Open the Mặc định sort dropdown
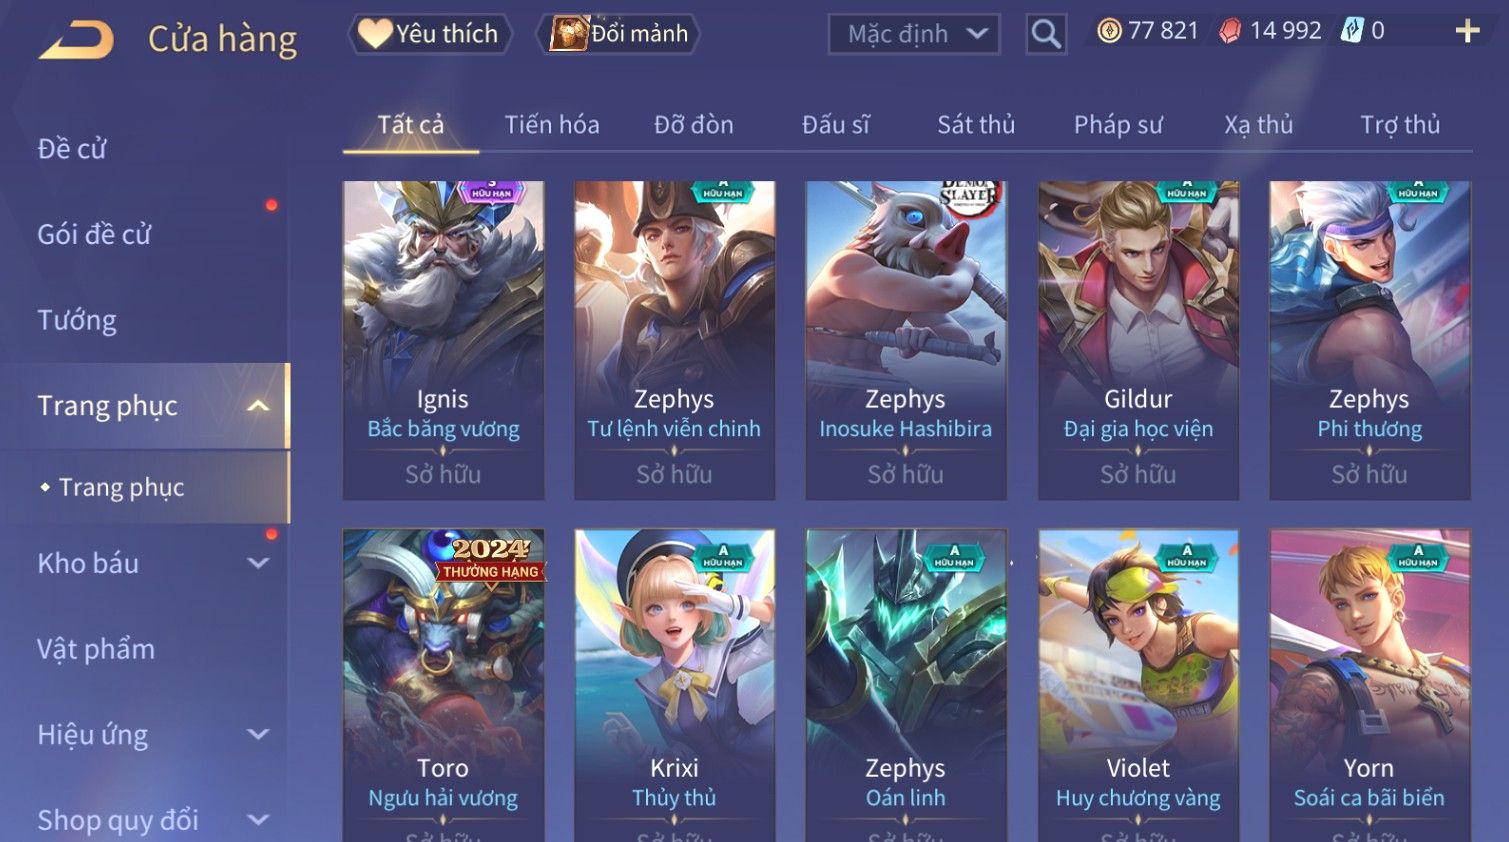Screen dimensions: 1509x842 (x=914, y=34)
